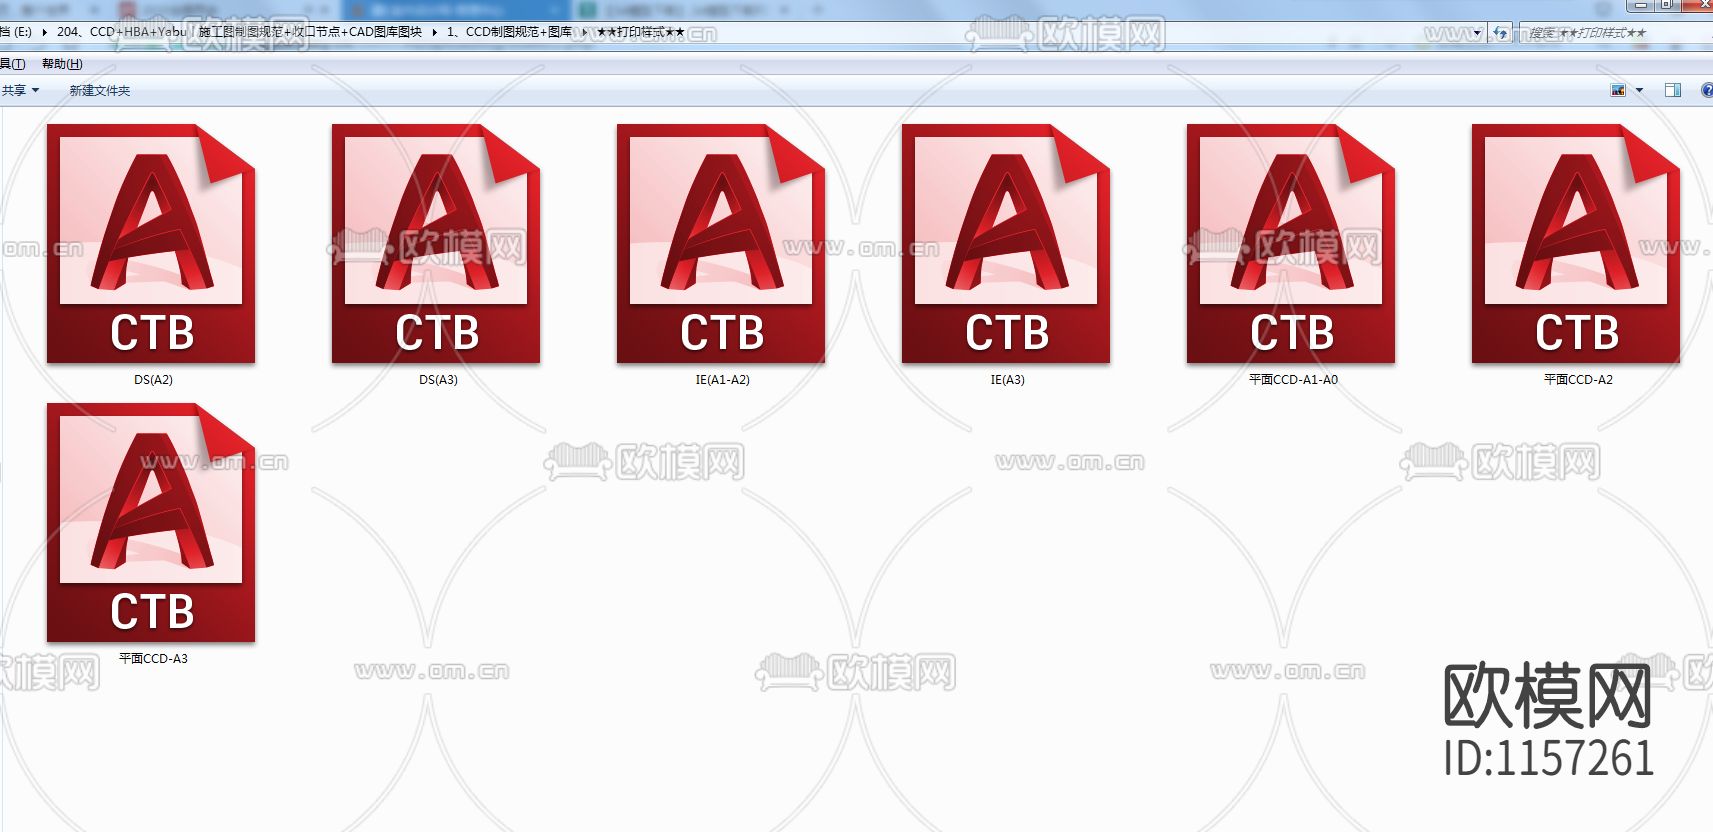The width and height of the screenshot is (1713, 832).
Task: Click the 新建文件夹 button
Action: [99, 90]
